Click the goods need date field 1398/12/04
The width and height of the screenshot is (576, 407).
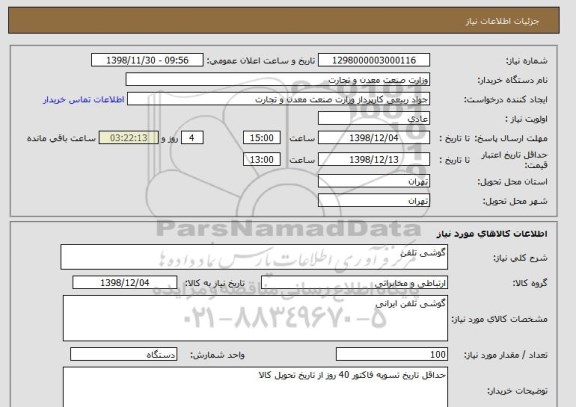(x=125, y=283)
